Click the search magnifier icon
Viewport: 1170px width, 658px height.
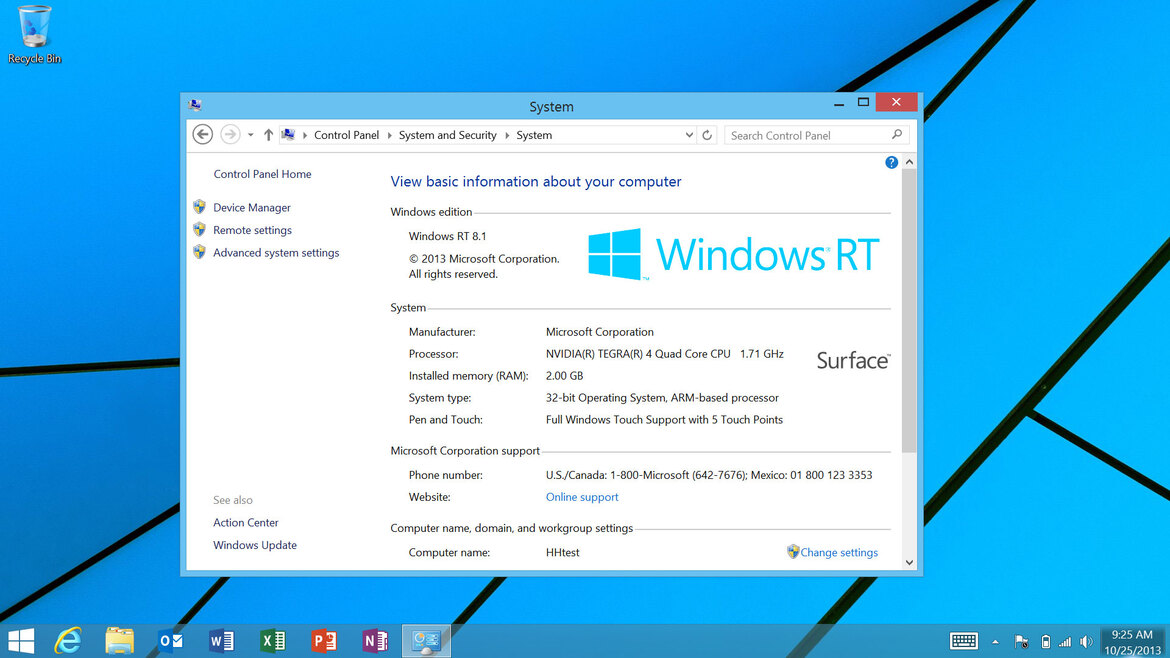click(x=897, y=134)
